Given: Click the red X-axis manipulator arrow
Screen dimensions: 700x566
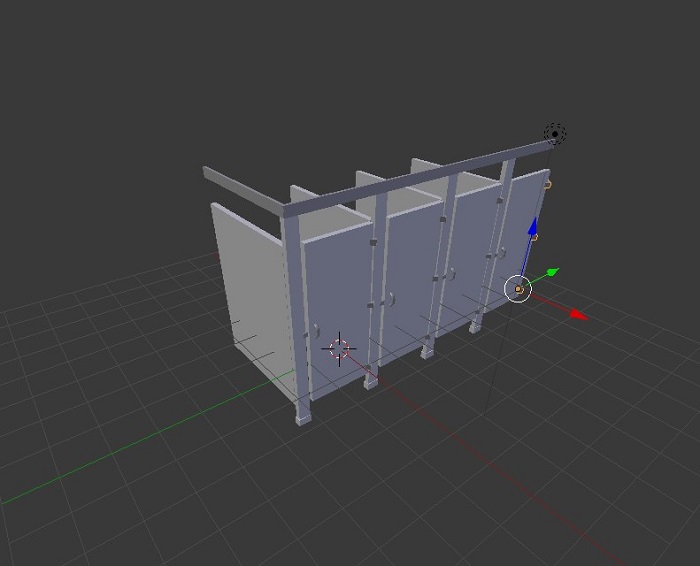Looking at the screenshot, I should pos(579,315).
